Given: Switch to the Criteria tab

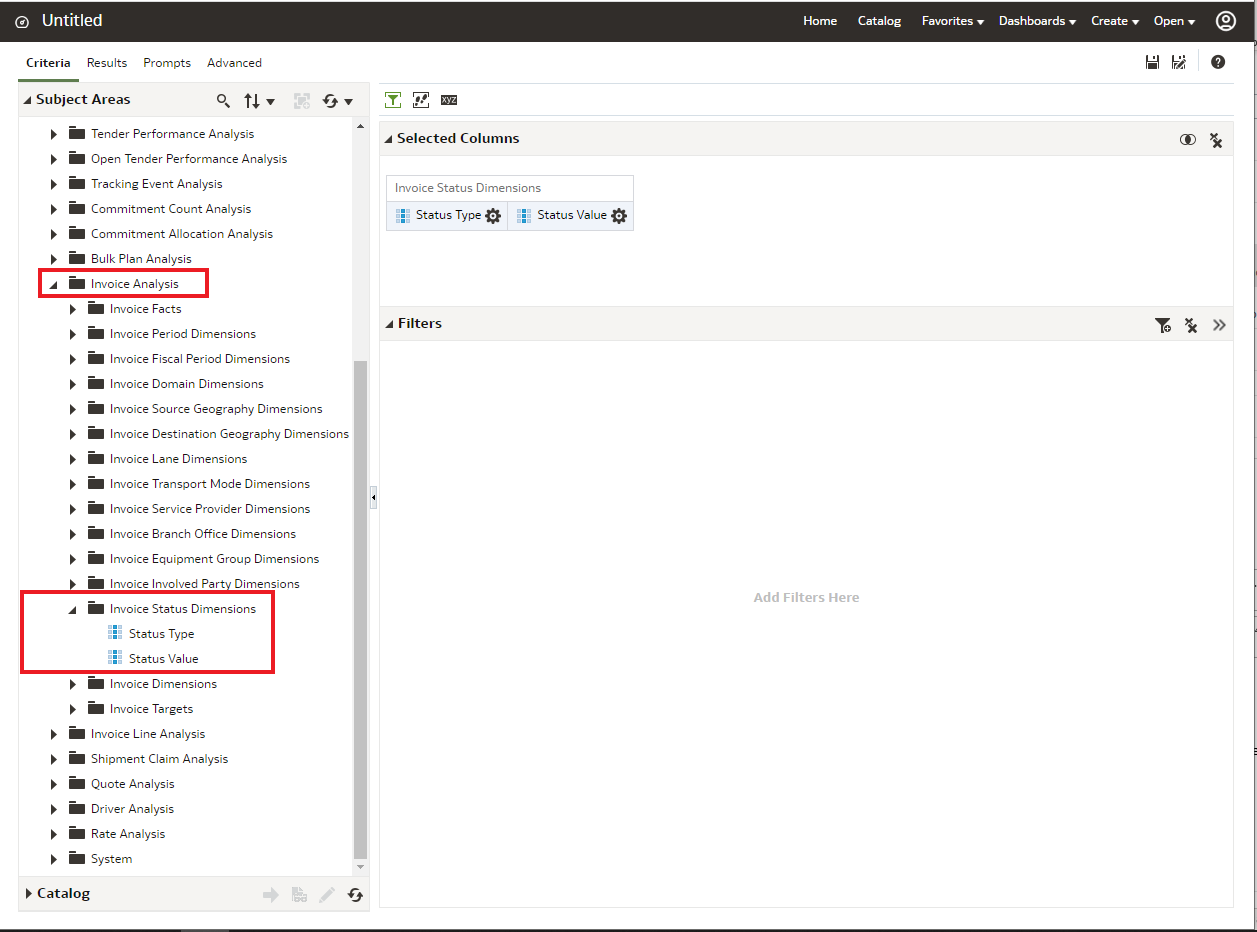Looking at the screenshot, I should 48,63.
